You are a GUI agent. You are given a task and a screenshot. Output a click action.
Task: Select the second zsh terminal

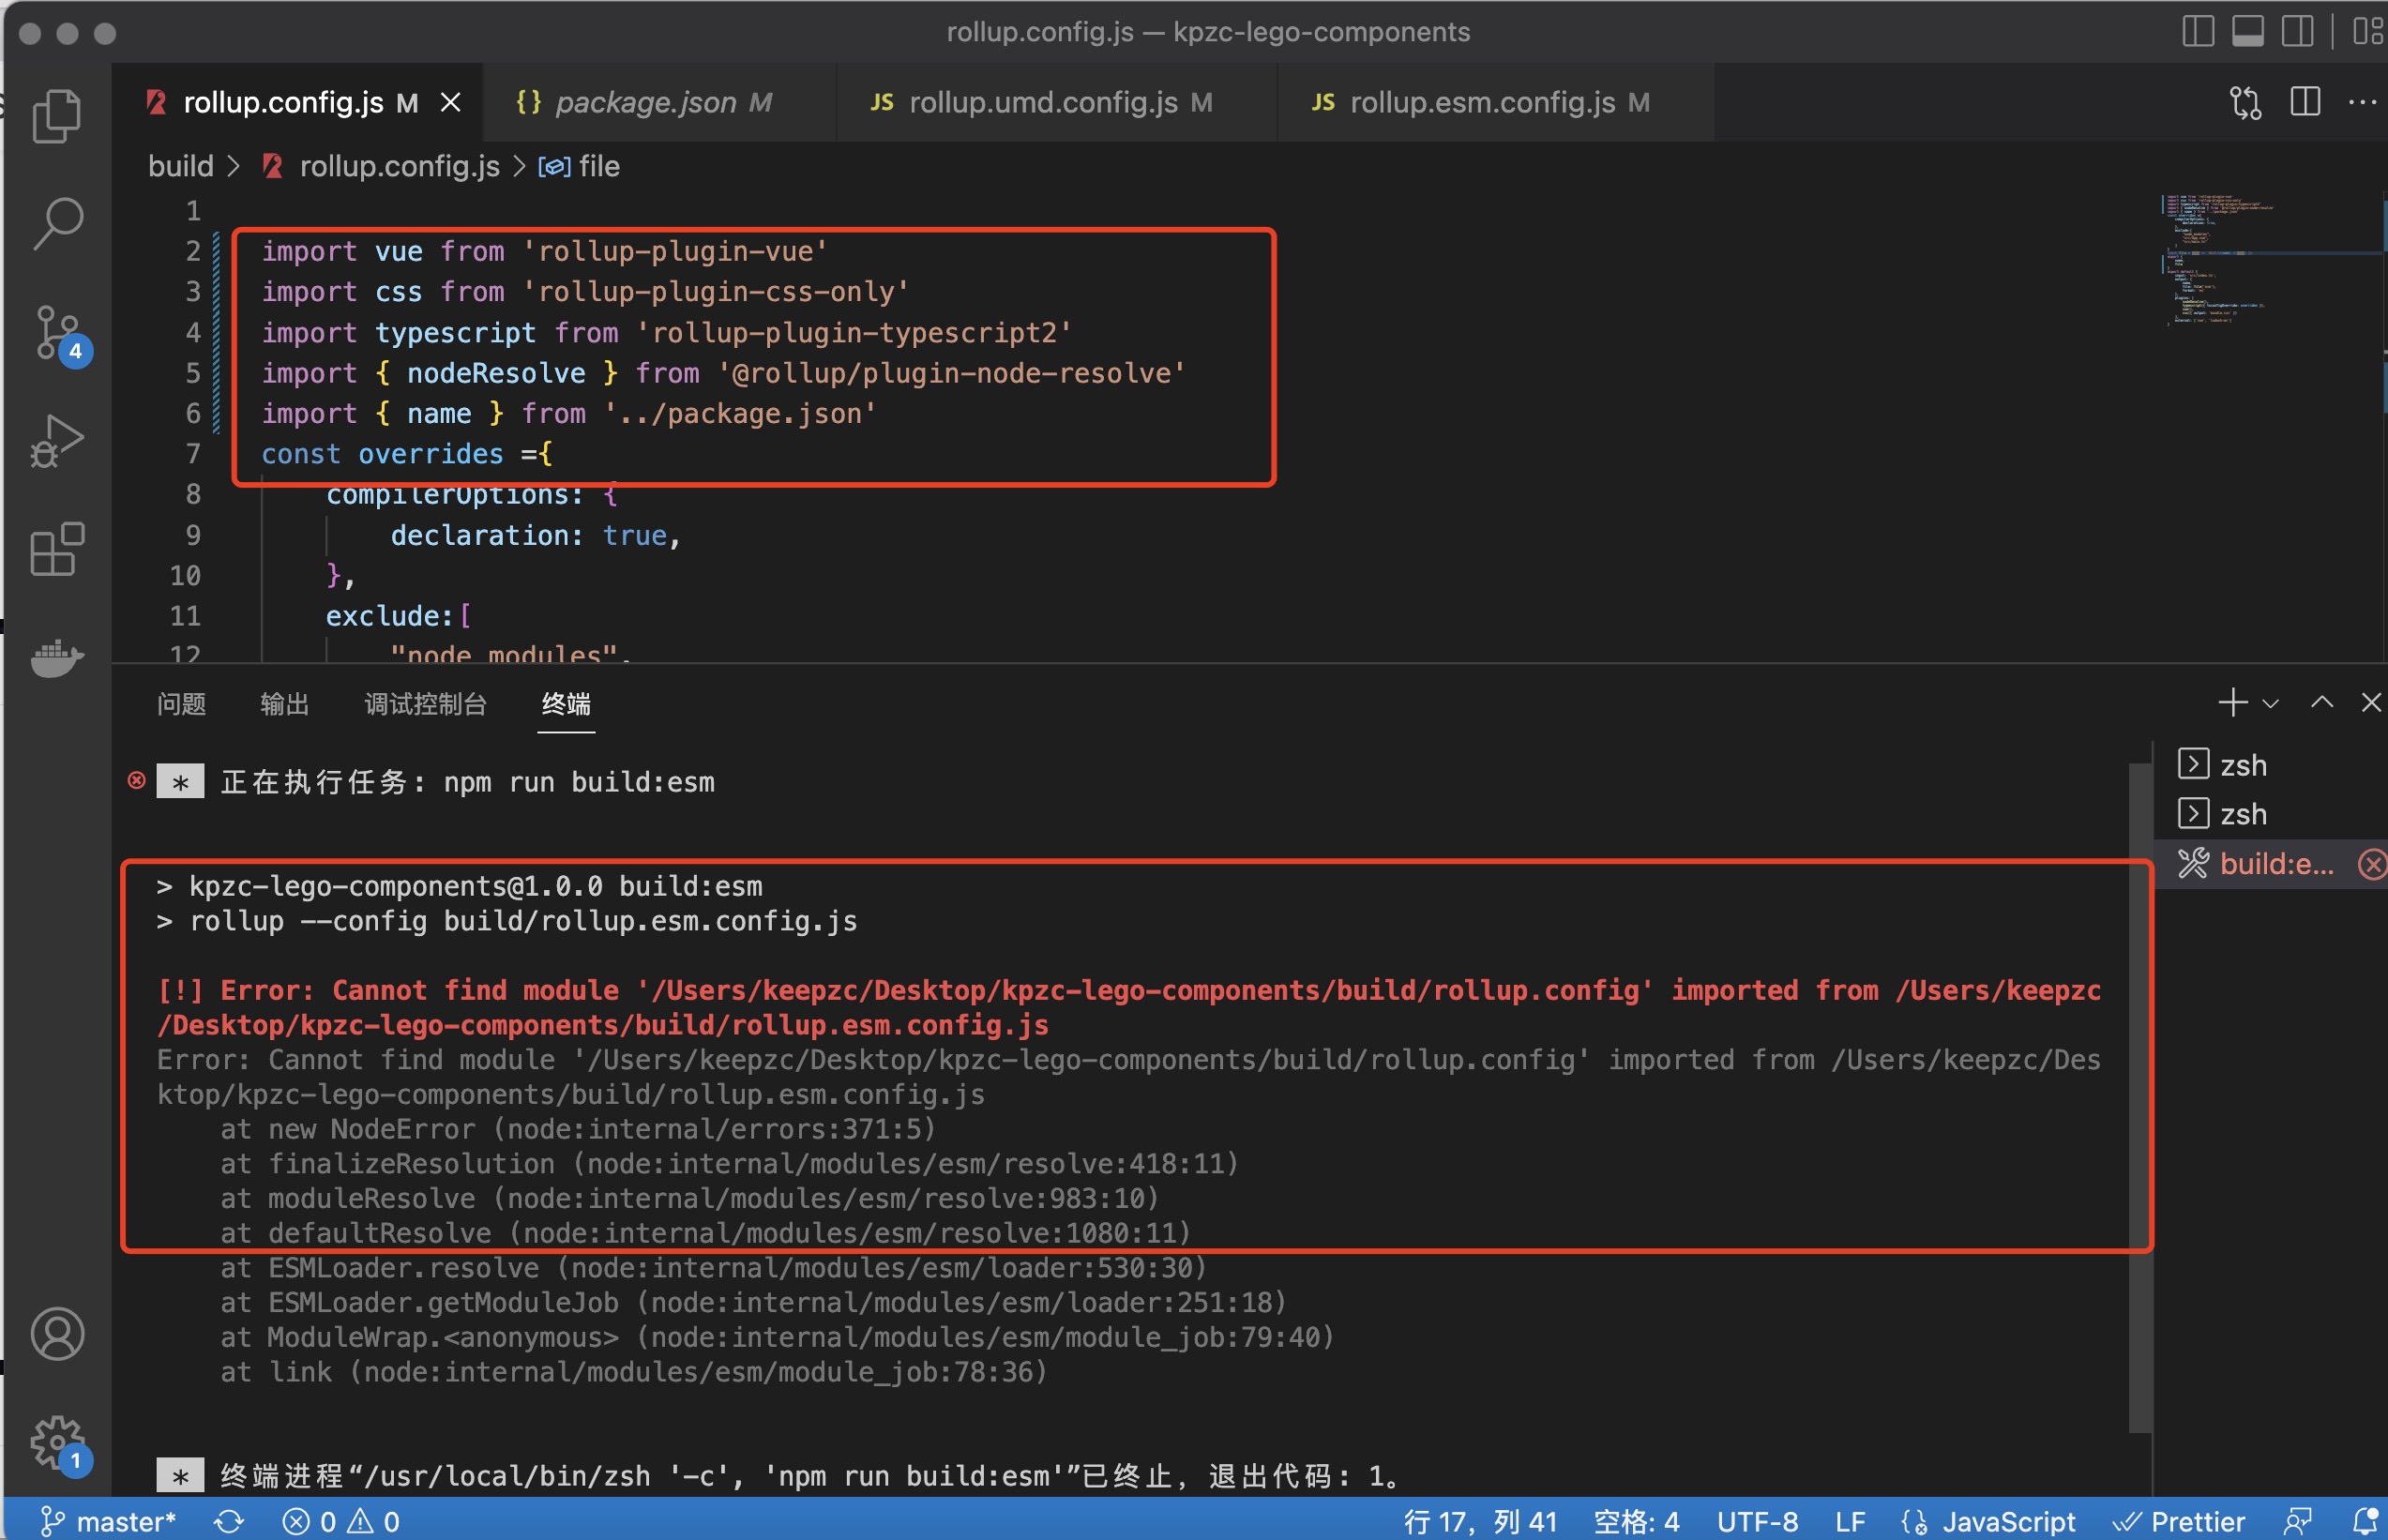pyautogui.click(x=2270, y=814)
